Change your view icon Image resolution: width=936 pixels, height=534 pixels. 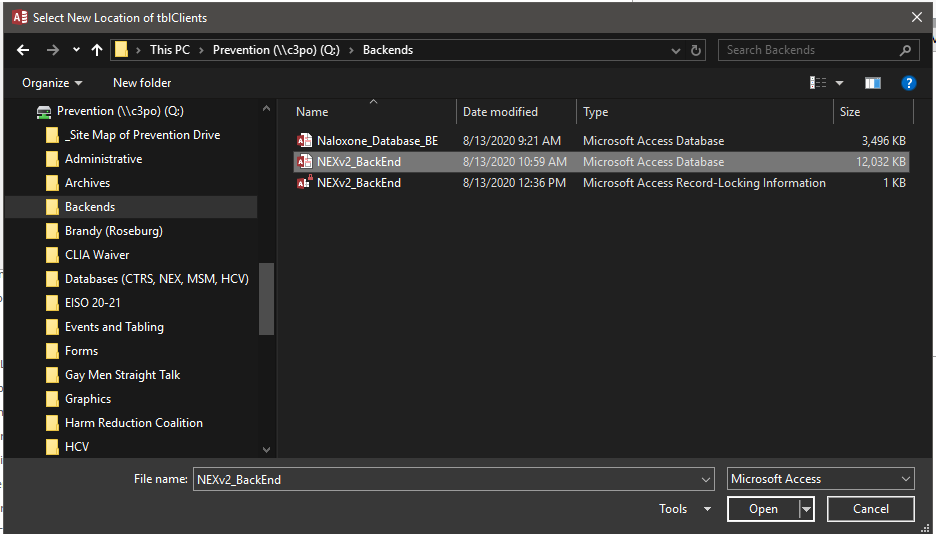point(818,83)
